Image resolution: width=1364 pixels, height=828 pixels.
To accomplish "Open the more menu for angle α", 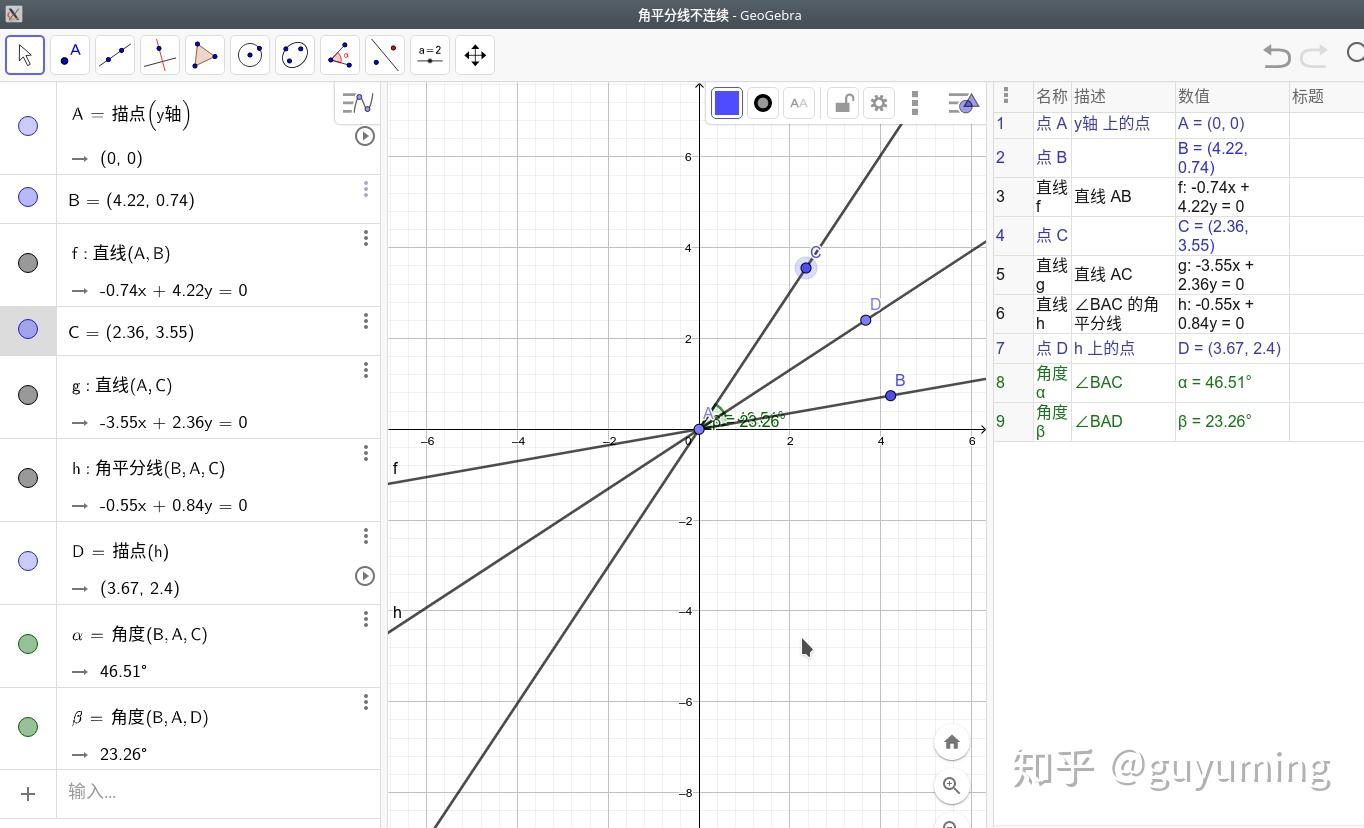I will [366, 620].
